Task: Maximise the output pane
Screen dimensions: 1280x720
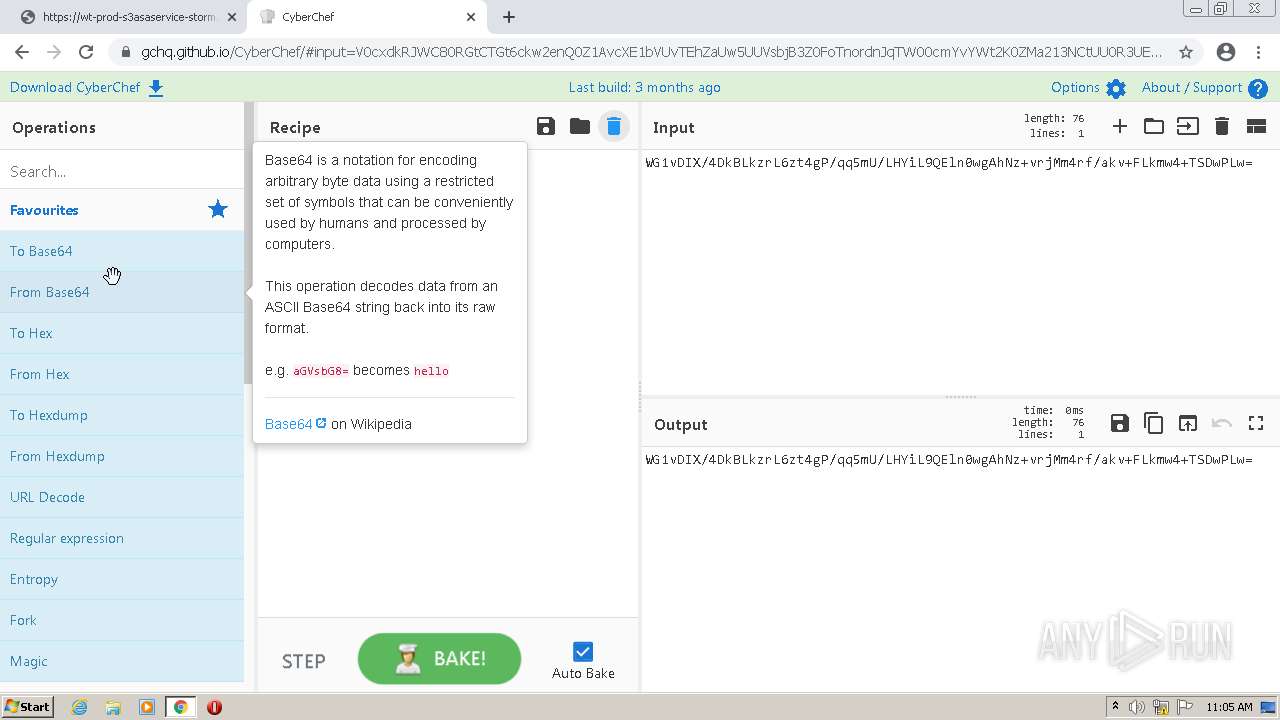Action: coord(1256,423)
